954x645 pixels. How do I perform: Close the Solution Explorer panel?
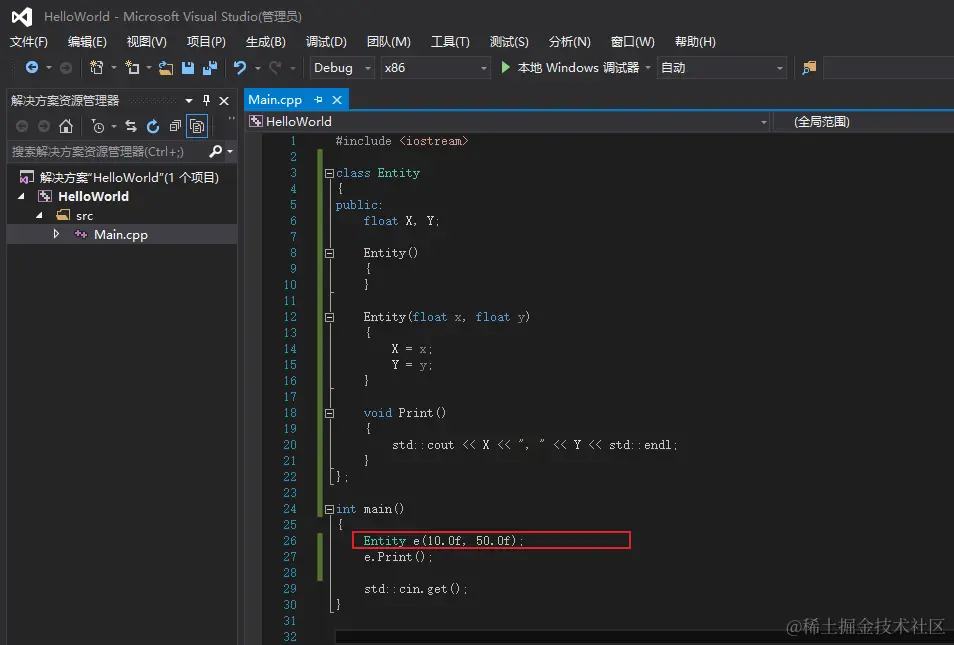pos(224,100)
